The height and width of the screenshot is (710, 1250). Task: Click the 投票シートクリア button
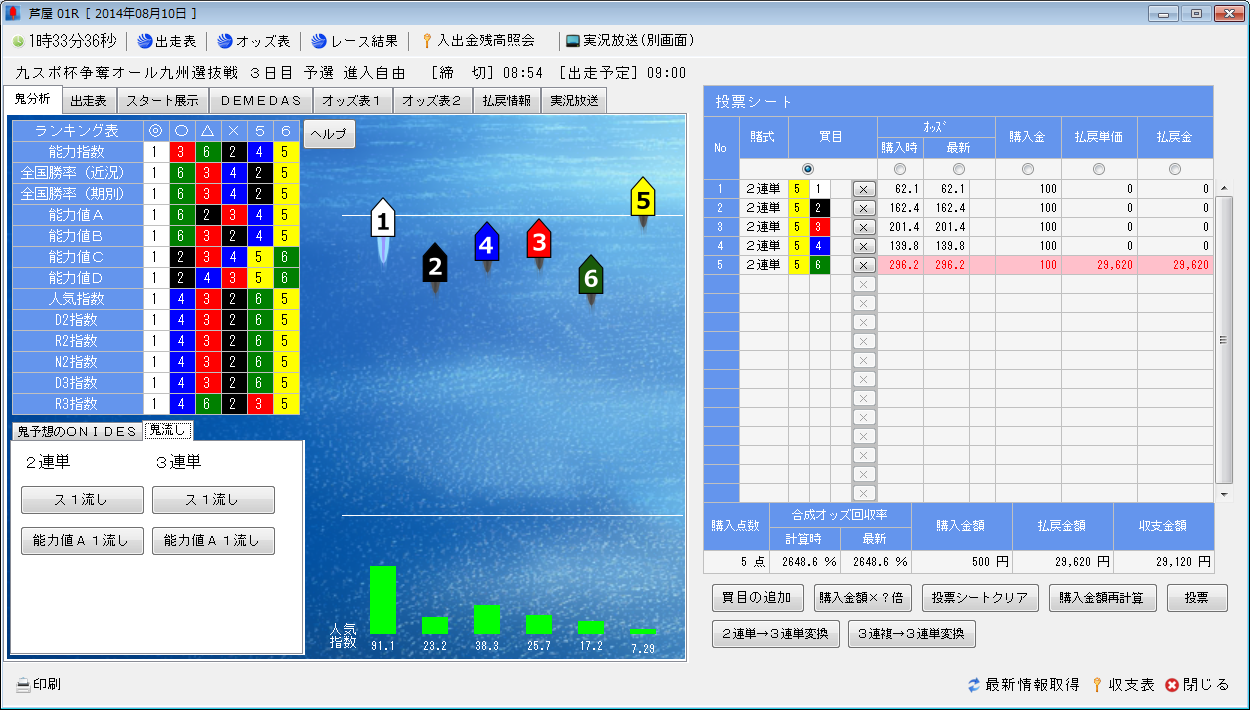(x=980, y=598)
